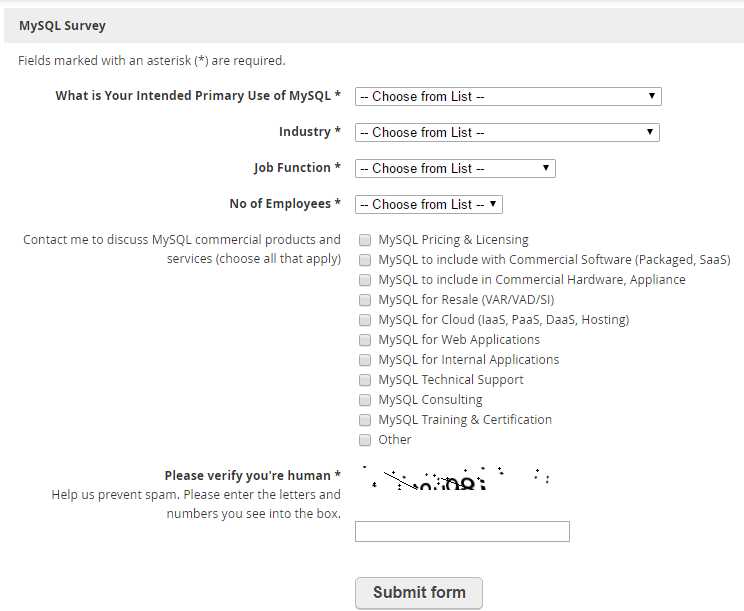The height and width of the screenshot is (611, 744).
Task: Open the Job Function dropdown
Action: click(x=455, y=168)
